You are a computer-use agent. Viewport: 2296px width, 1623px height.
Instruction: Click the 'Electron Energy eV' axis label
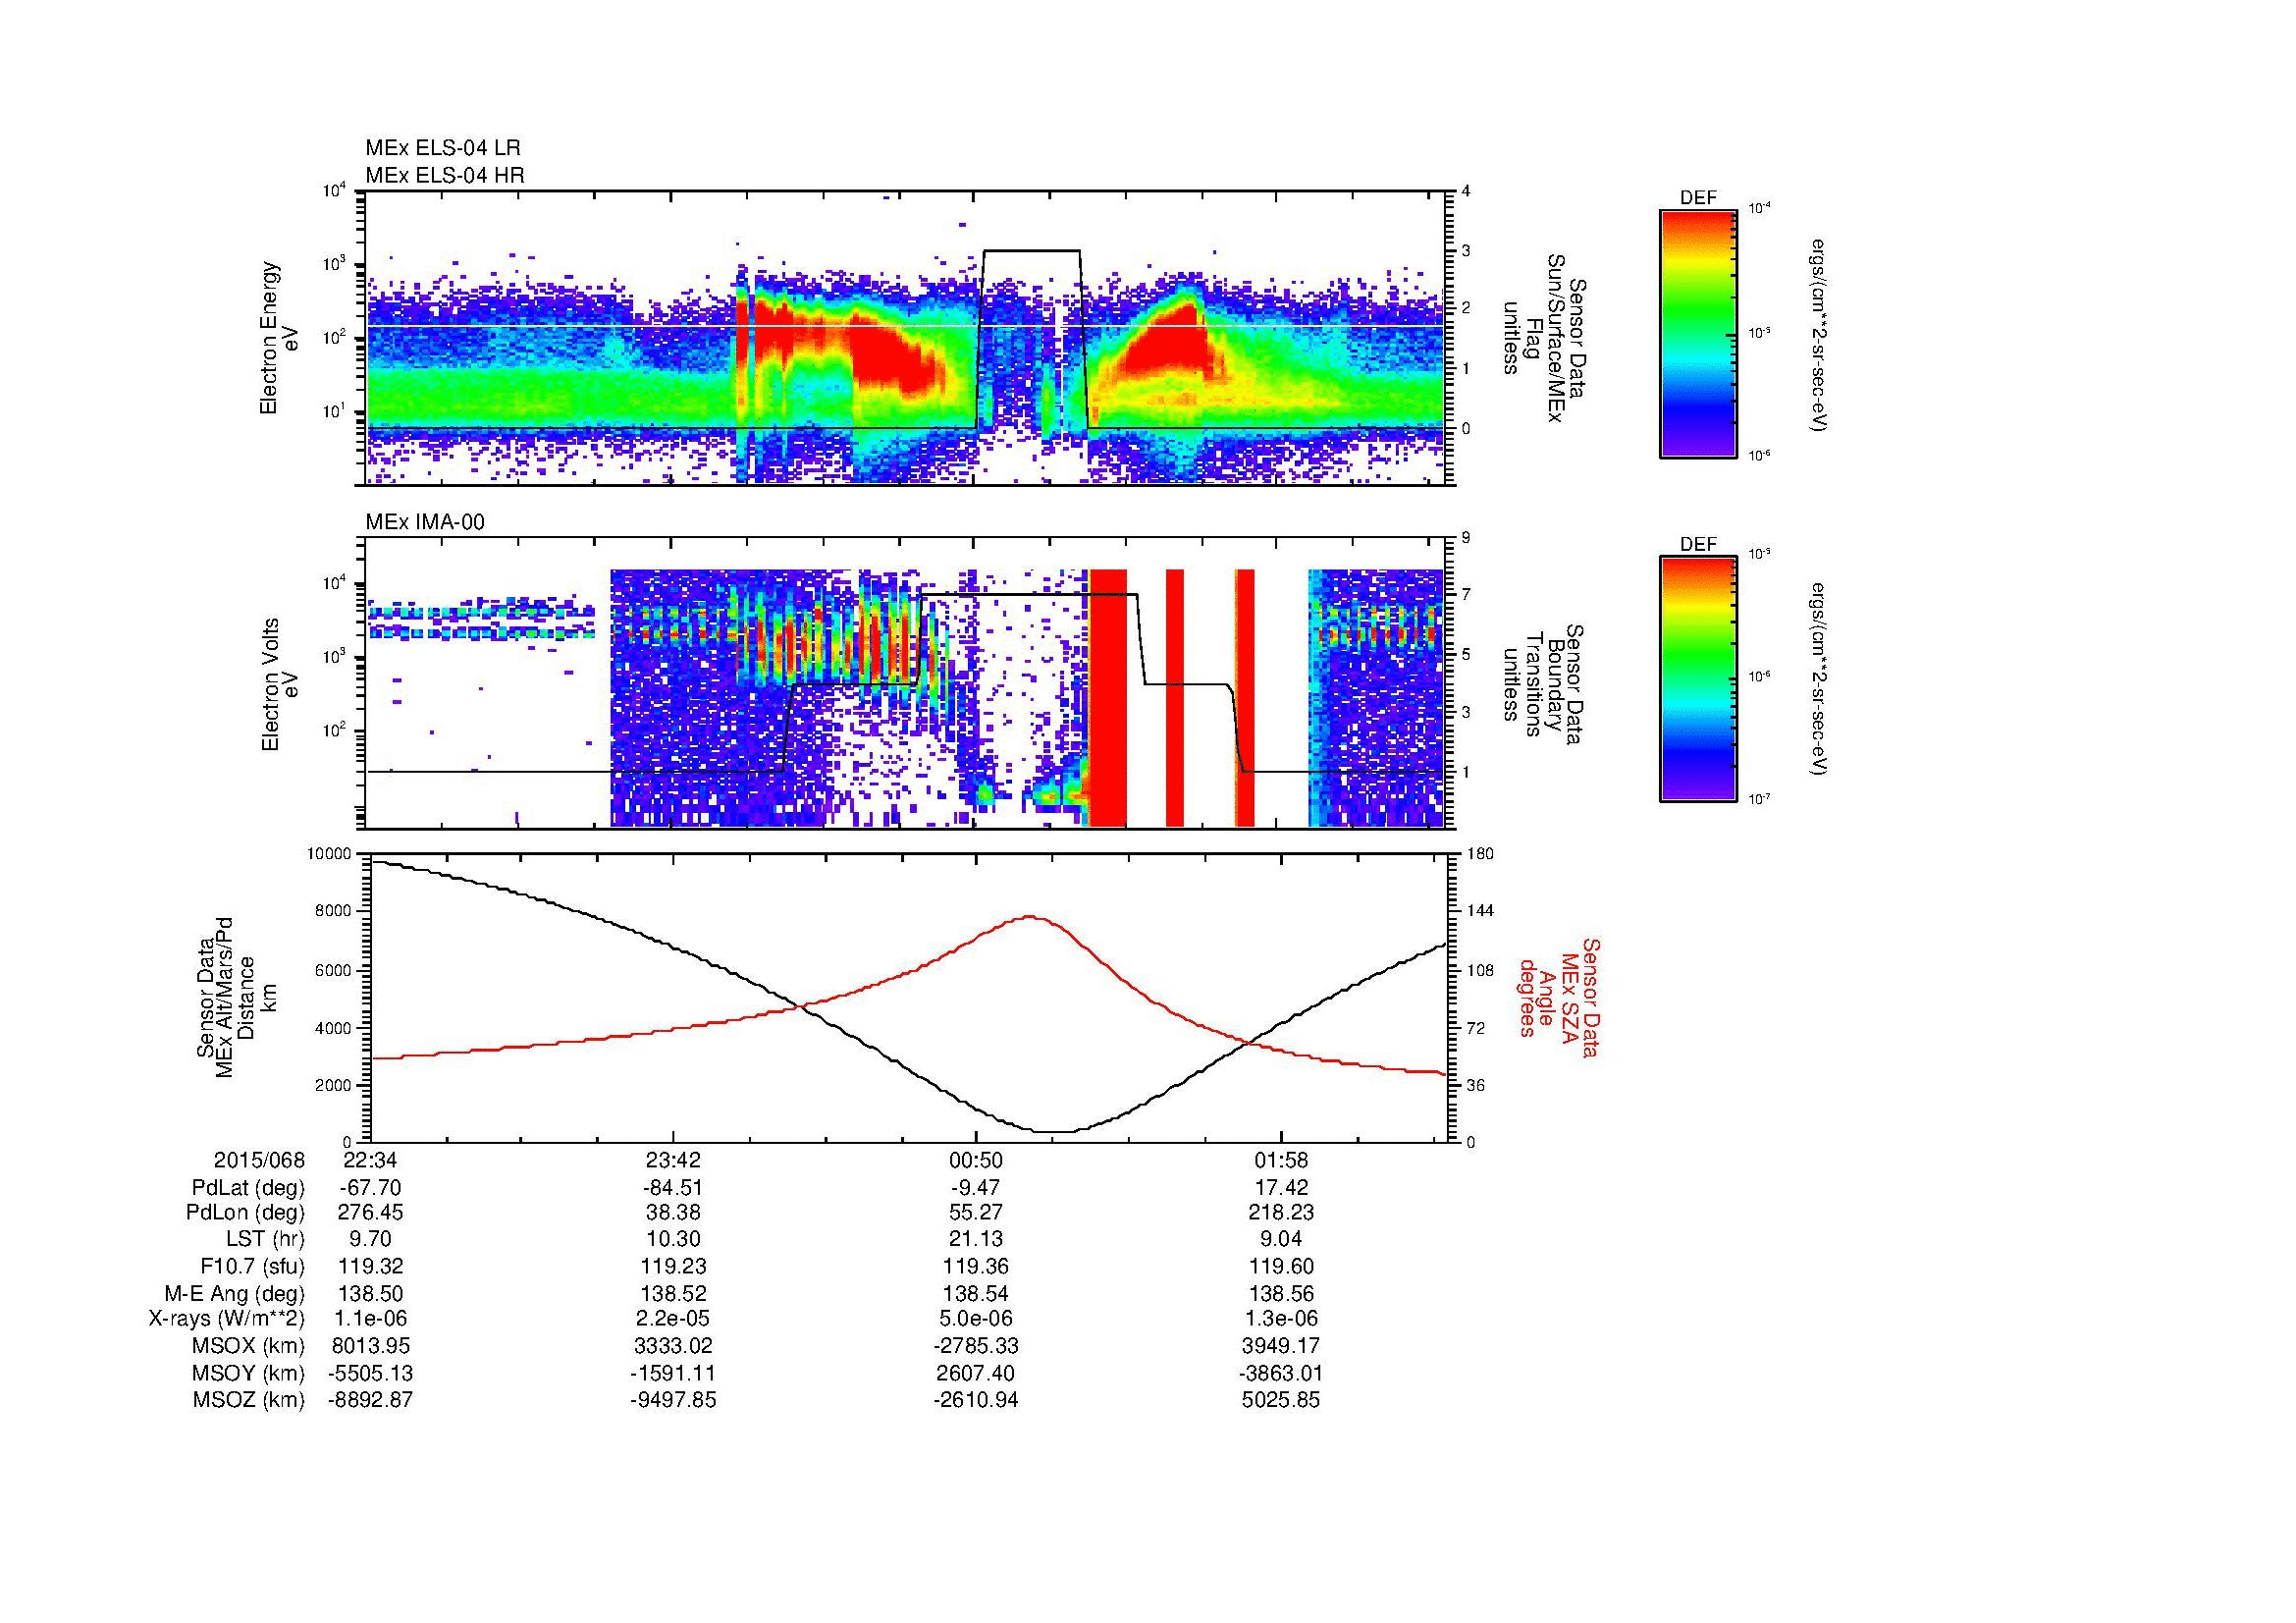pos(279,338)
